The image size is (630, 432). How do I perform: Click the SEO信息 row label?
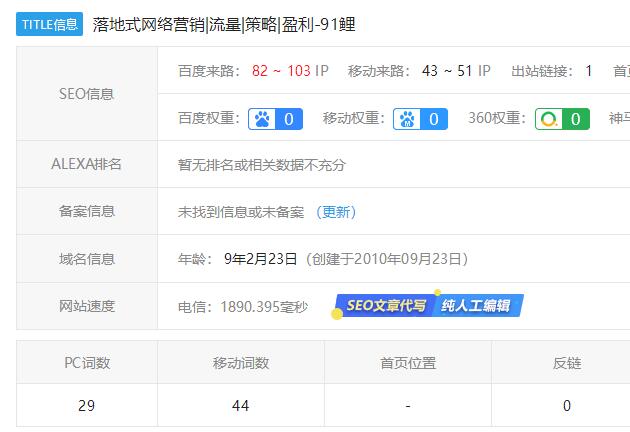click(87, 94)
